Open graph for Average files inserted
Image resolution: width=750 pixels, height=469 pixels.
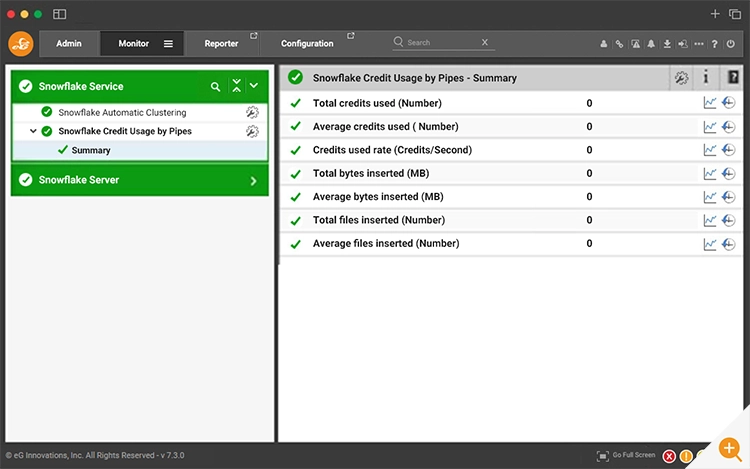(x=710, y=244)
